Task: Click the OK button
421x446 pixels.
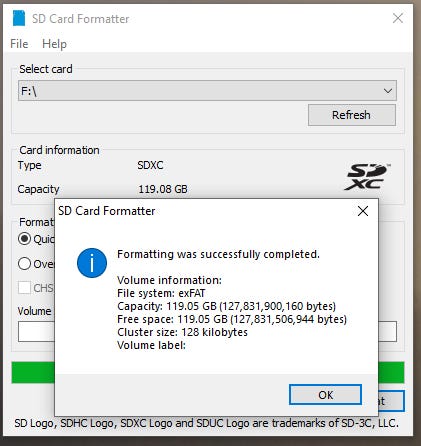Action: (x=325, y=395)
